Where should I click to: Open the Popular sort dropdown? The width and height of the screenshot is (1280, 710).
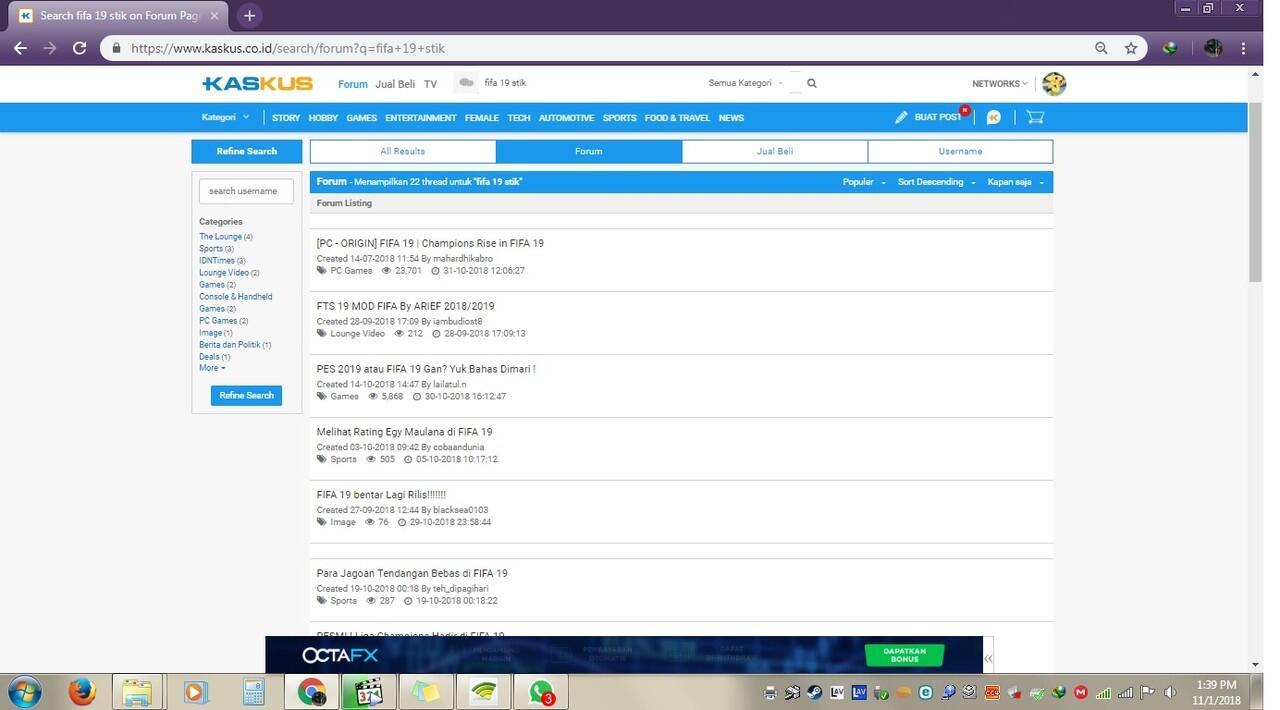864,182
